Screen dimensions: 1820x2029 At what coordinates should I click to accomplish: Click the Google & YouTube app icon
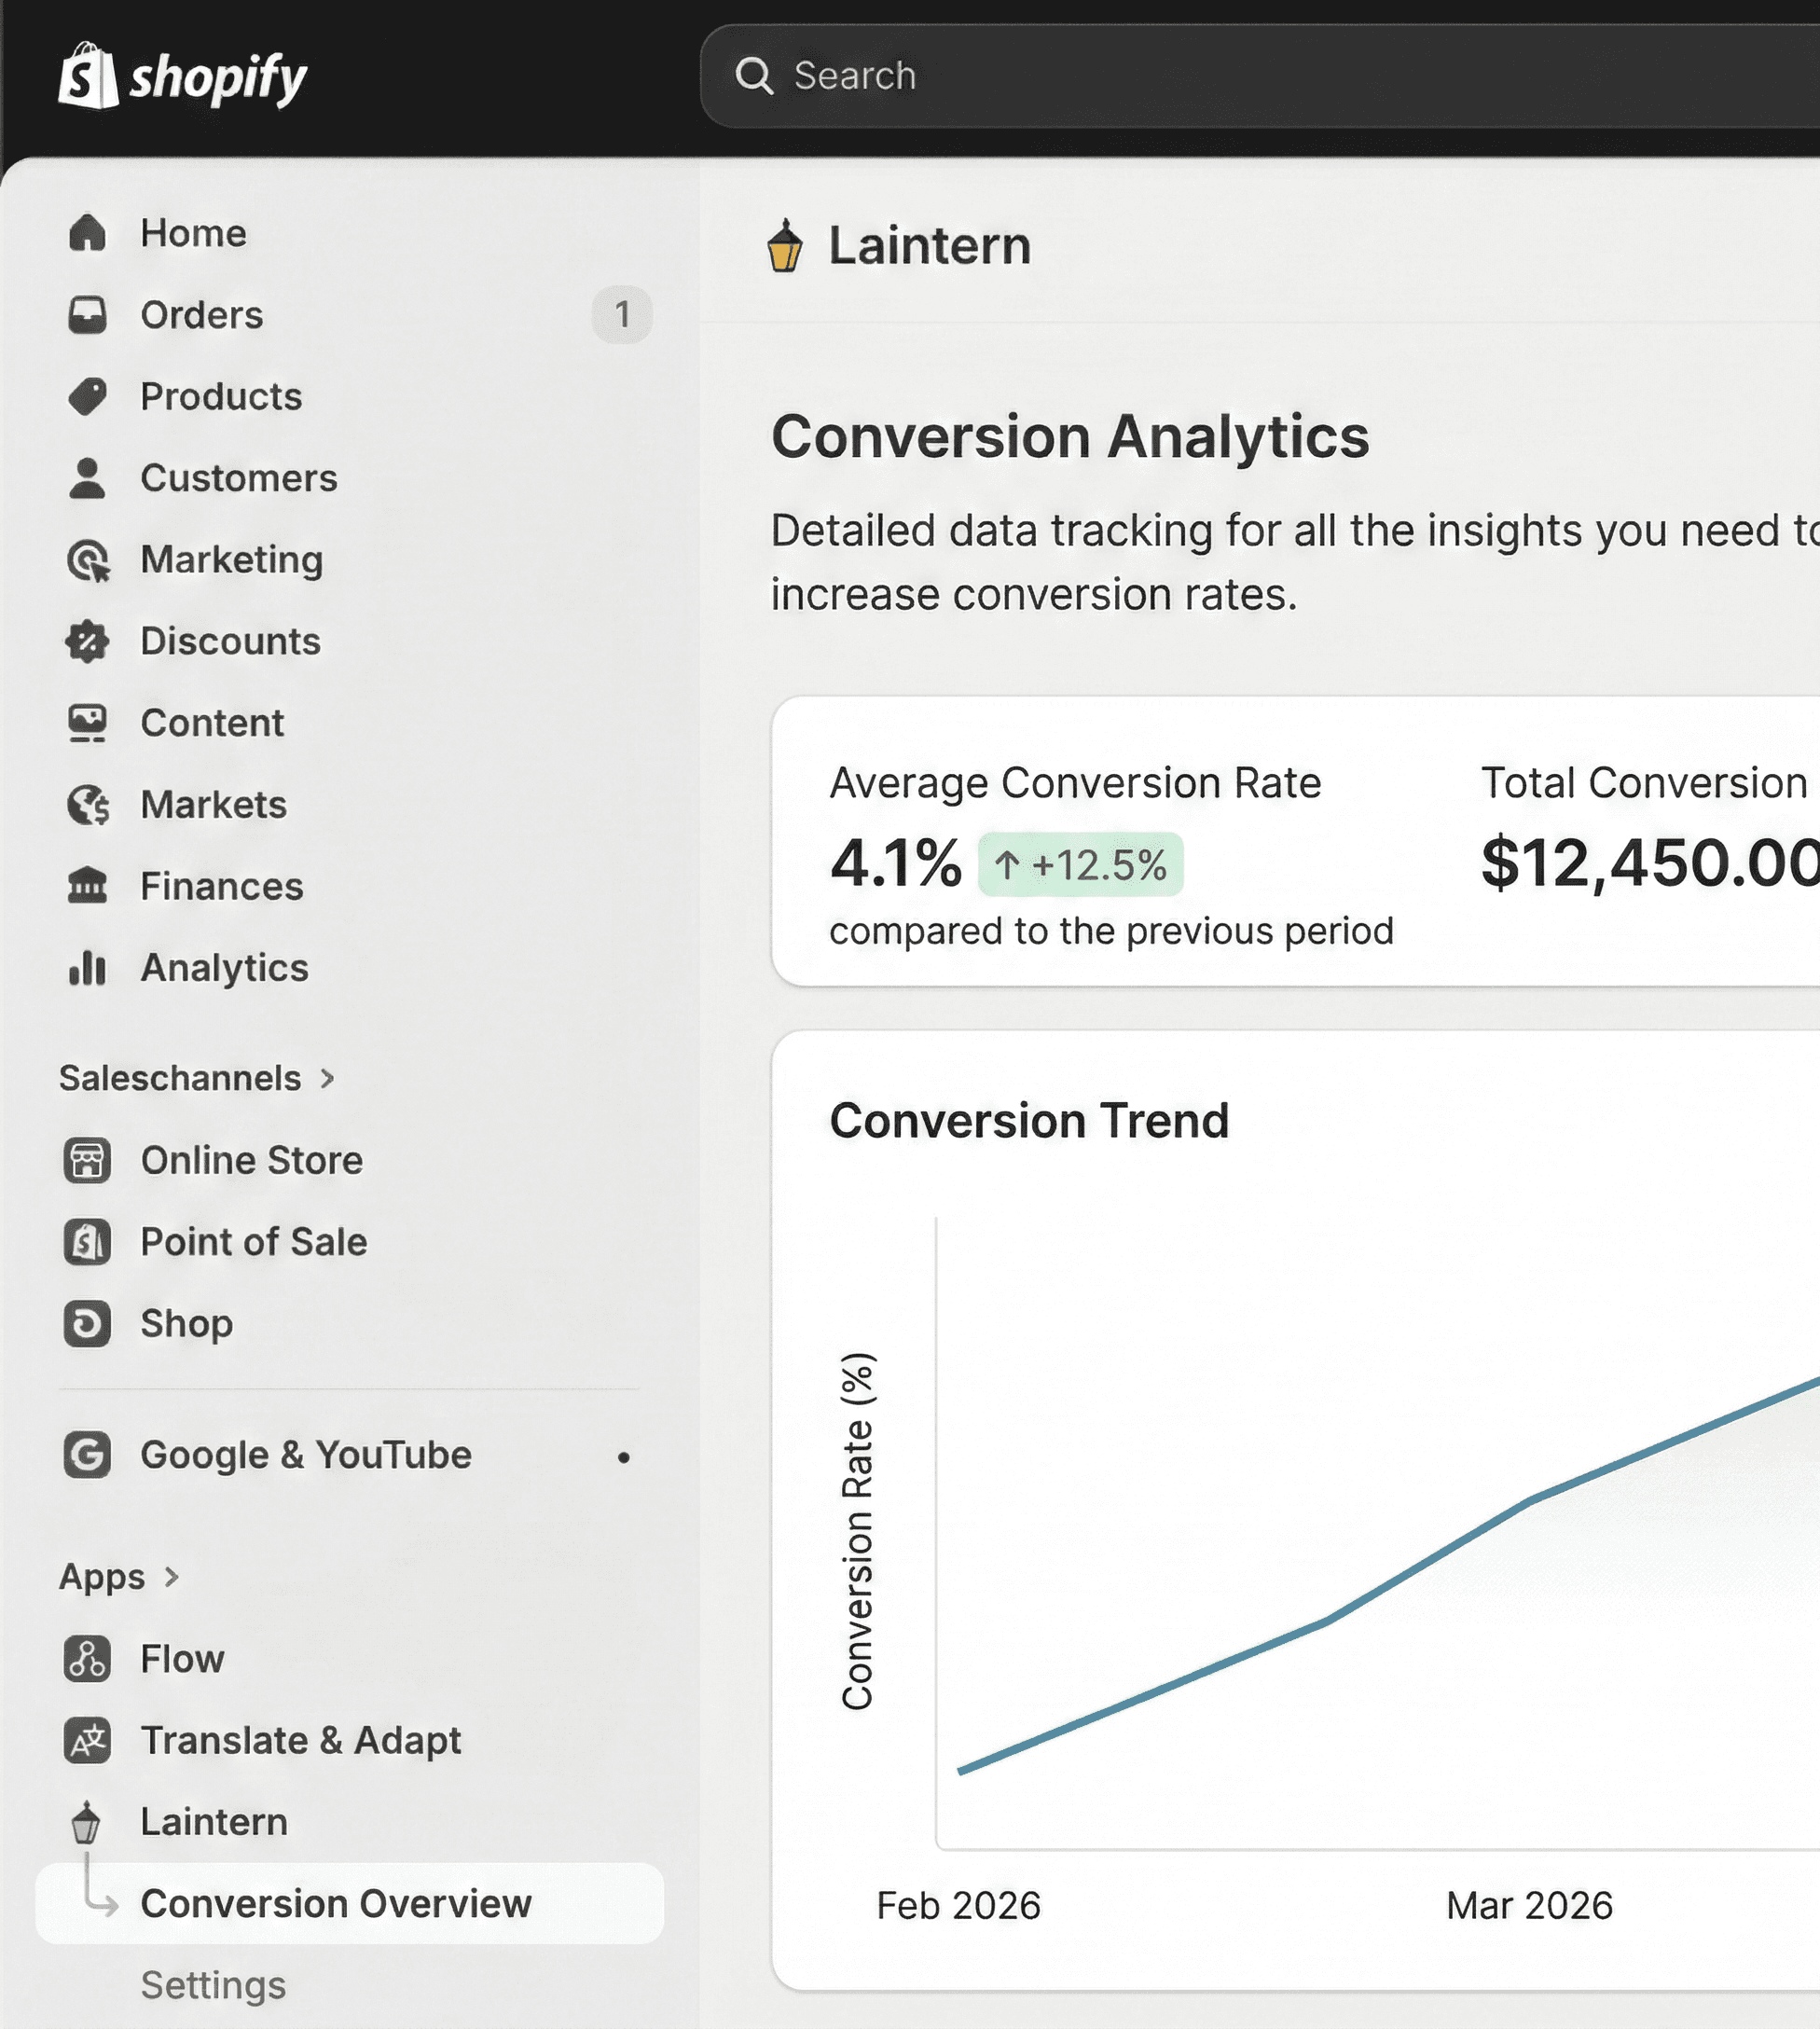pyautogui.click(x=88, y=1455)
